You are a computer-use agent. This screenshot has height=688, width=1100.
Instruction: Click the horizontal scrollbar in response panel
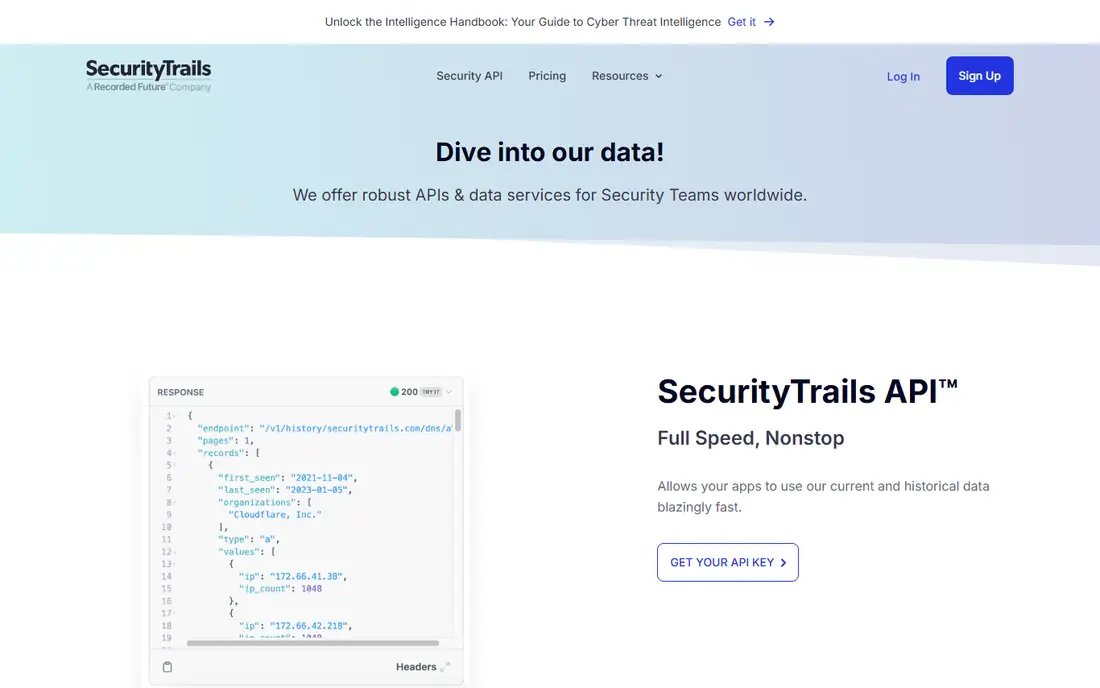click(x=313, y=642)
